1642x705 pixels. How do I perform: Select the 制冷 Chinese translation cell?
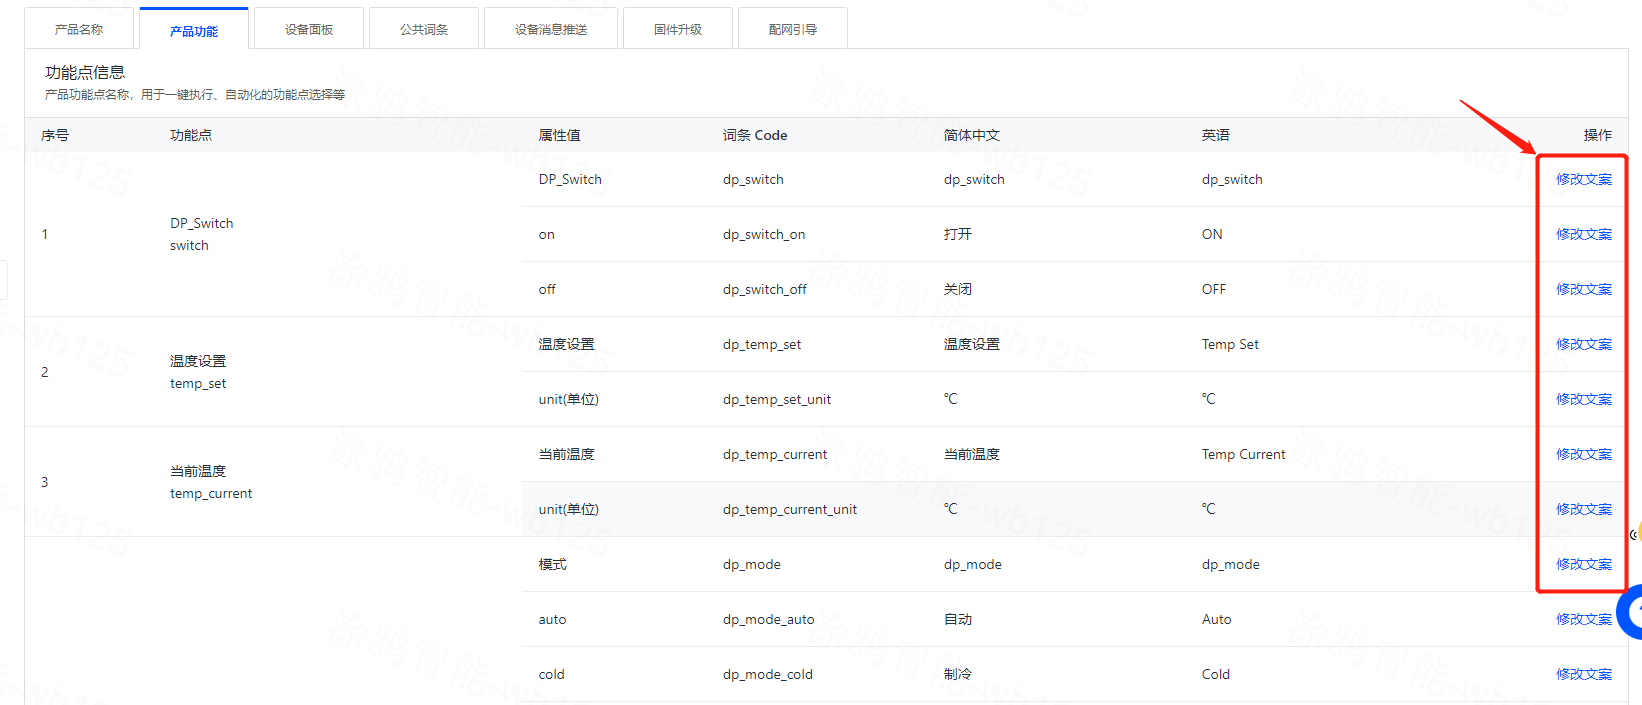(958, 674)
